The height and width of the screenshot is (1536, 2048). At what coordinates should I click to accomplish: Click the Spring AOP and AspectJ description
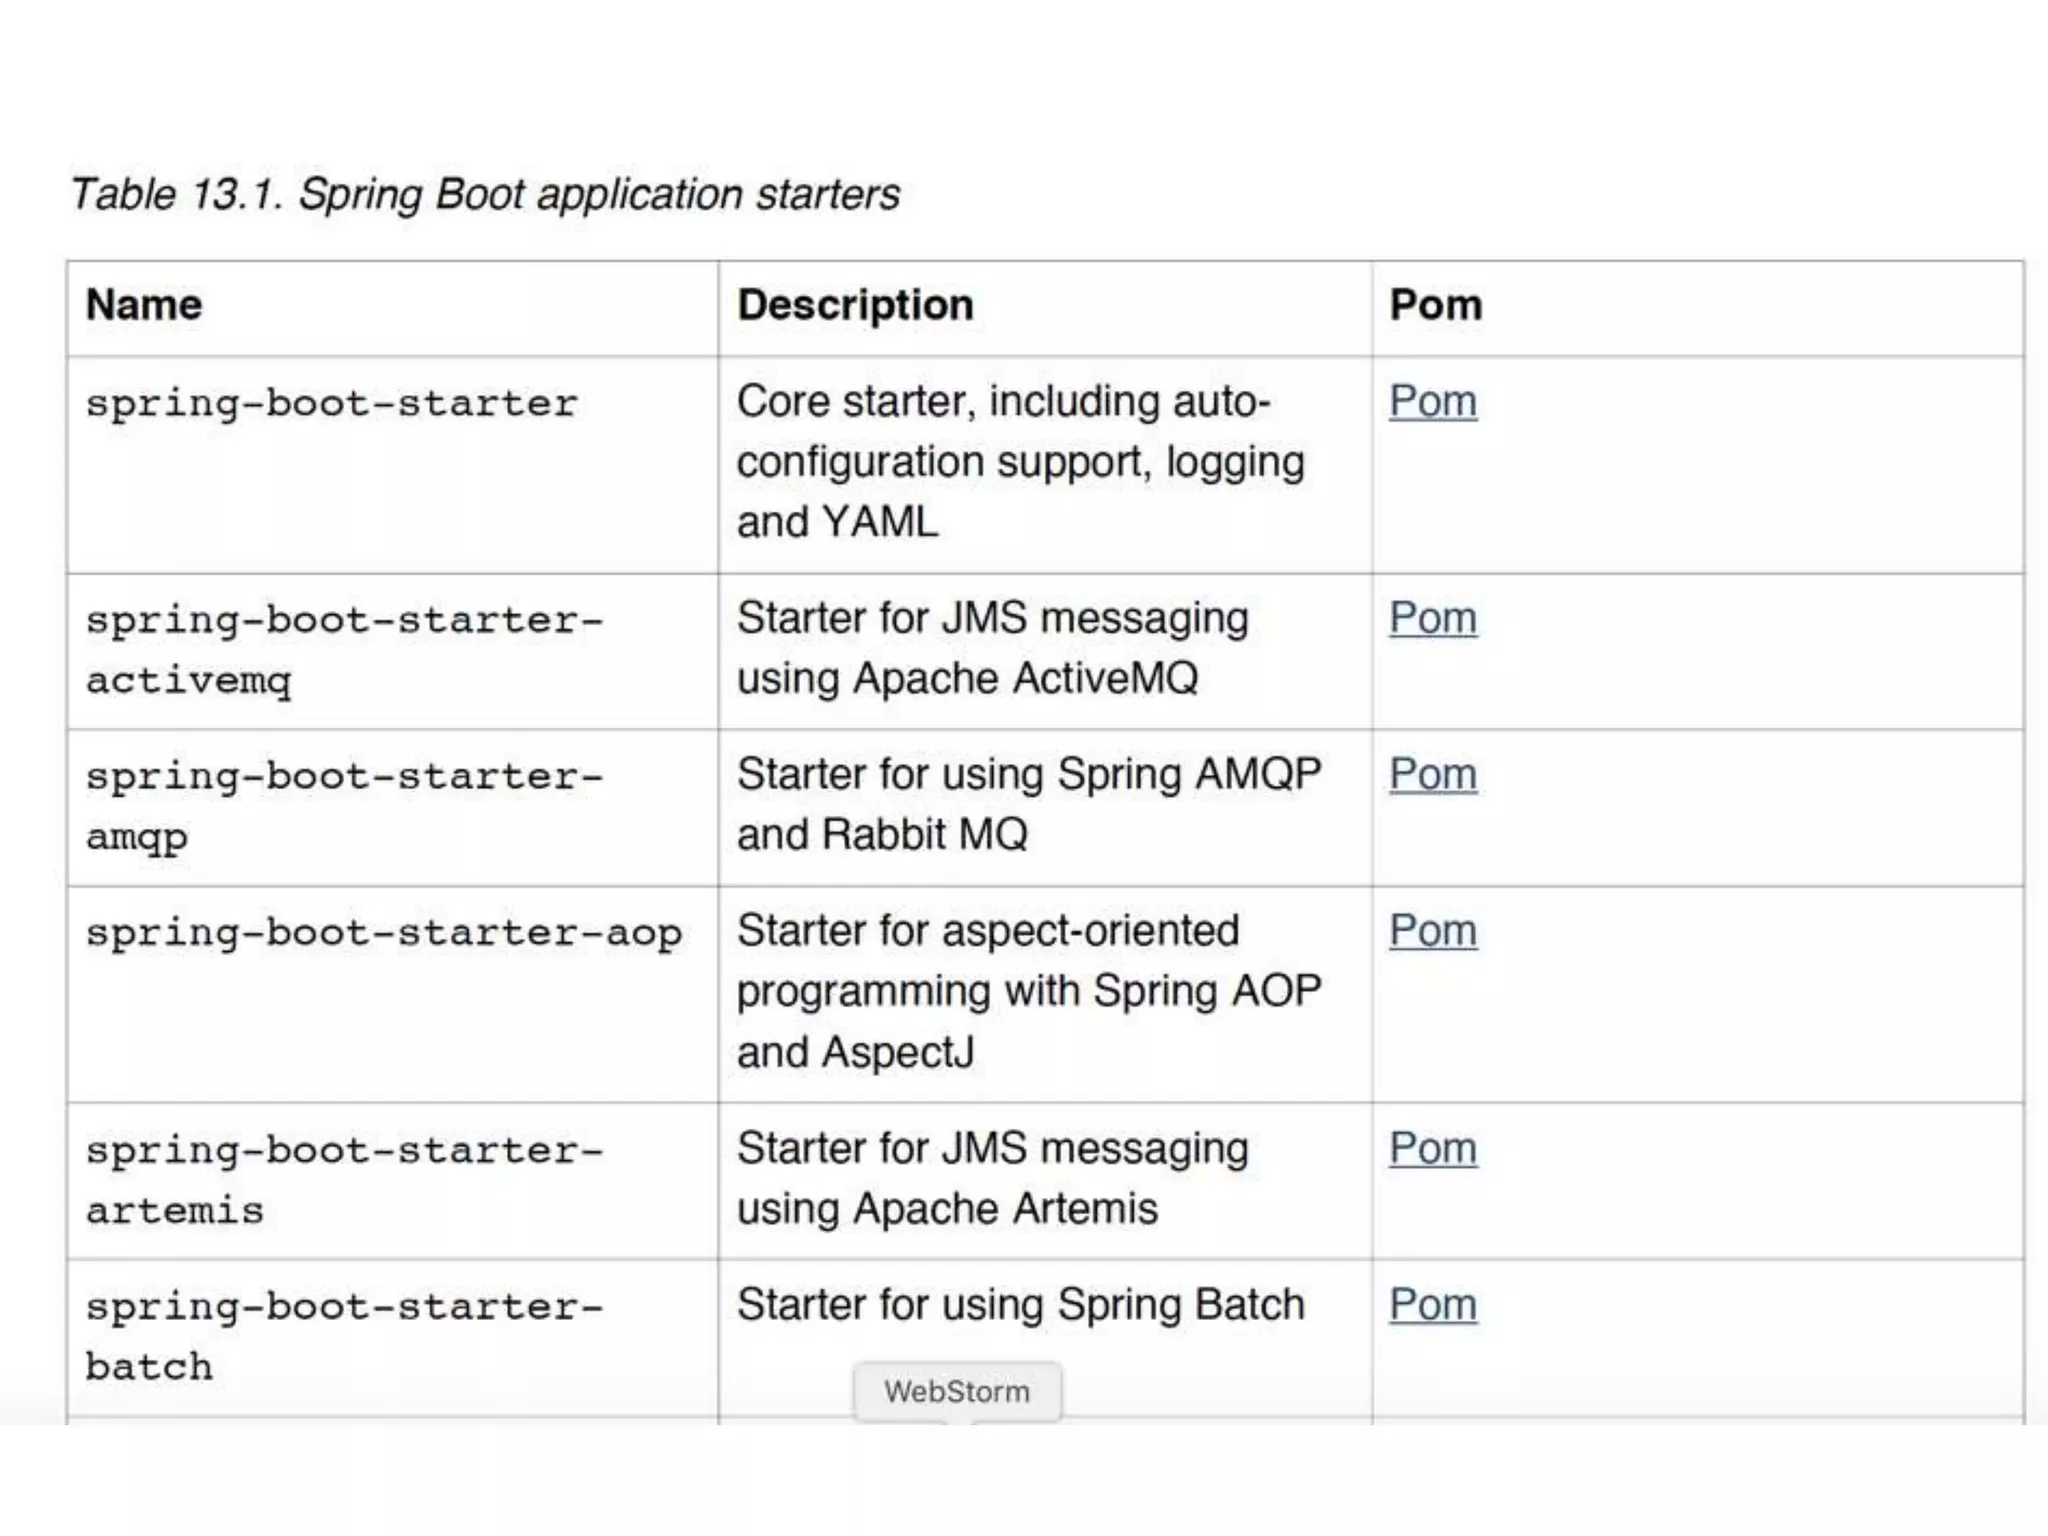click(x=1028, y=992)
